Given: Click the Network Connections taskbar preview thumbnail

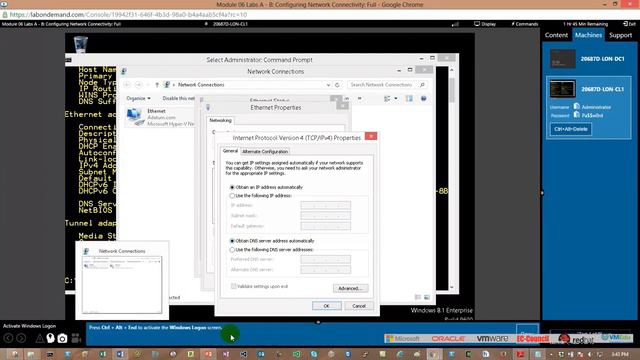Looking at the screenshot, I should pyautogui.click(x=122, y=284).
